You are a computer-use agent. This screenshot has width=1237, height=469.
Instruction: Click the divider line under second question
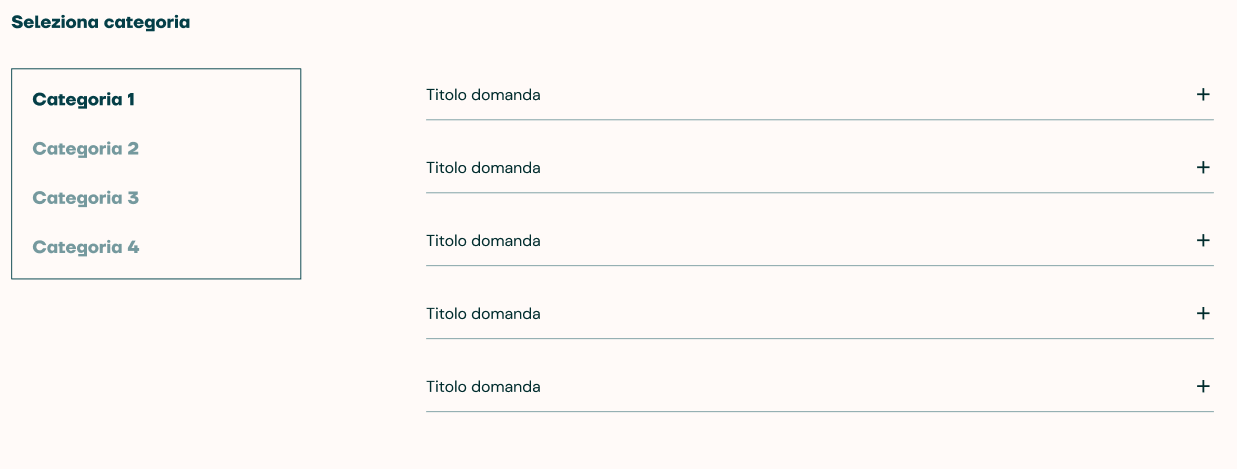(x=820, y=193)
